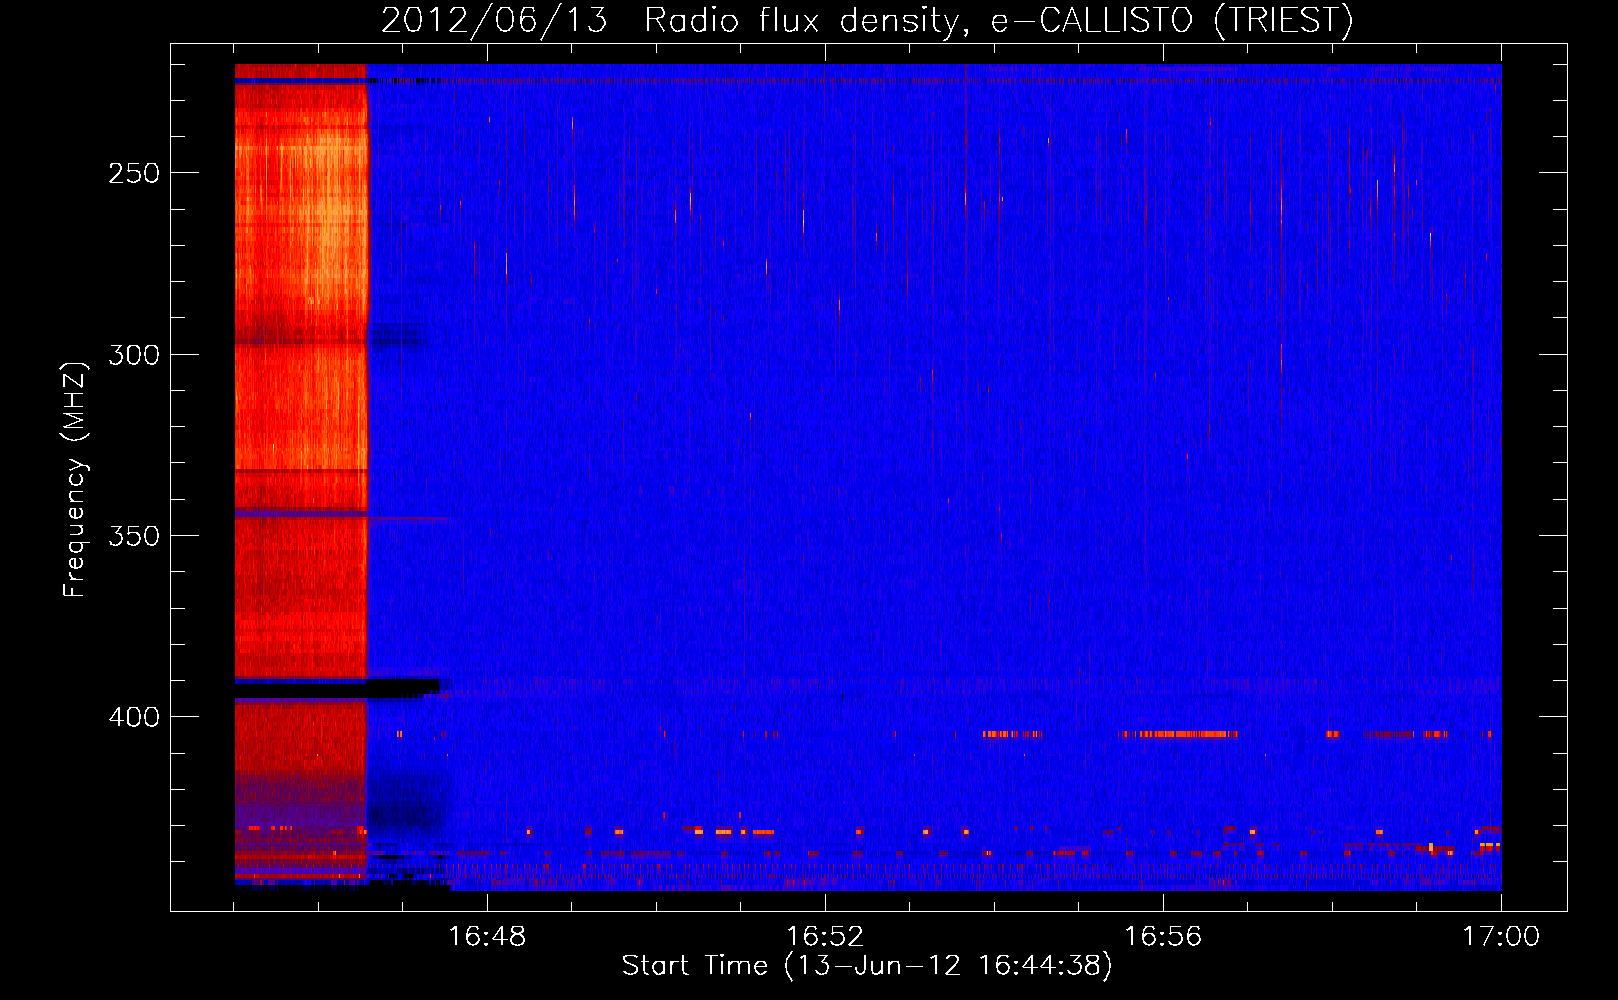1618x1000 pixels.
Task: Click the 16:56 time tick label
Action: [x=1163, y=936]
